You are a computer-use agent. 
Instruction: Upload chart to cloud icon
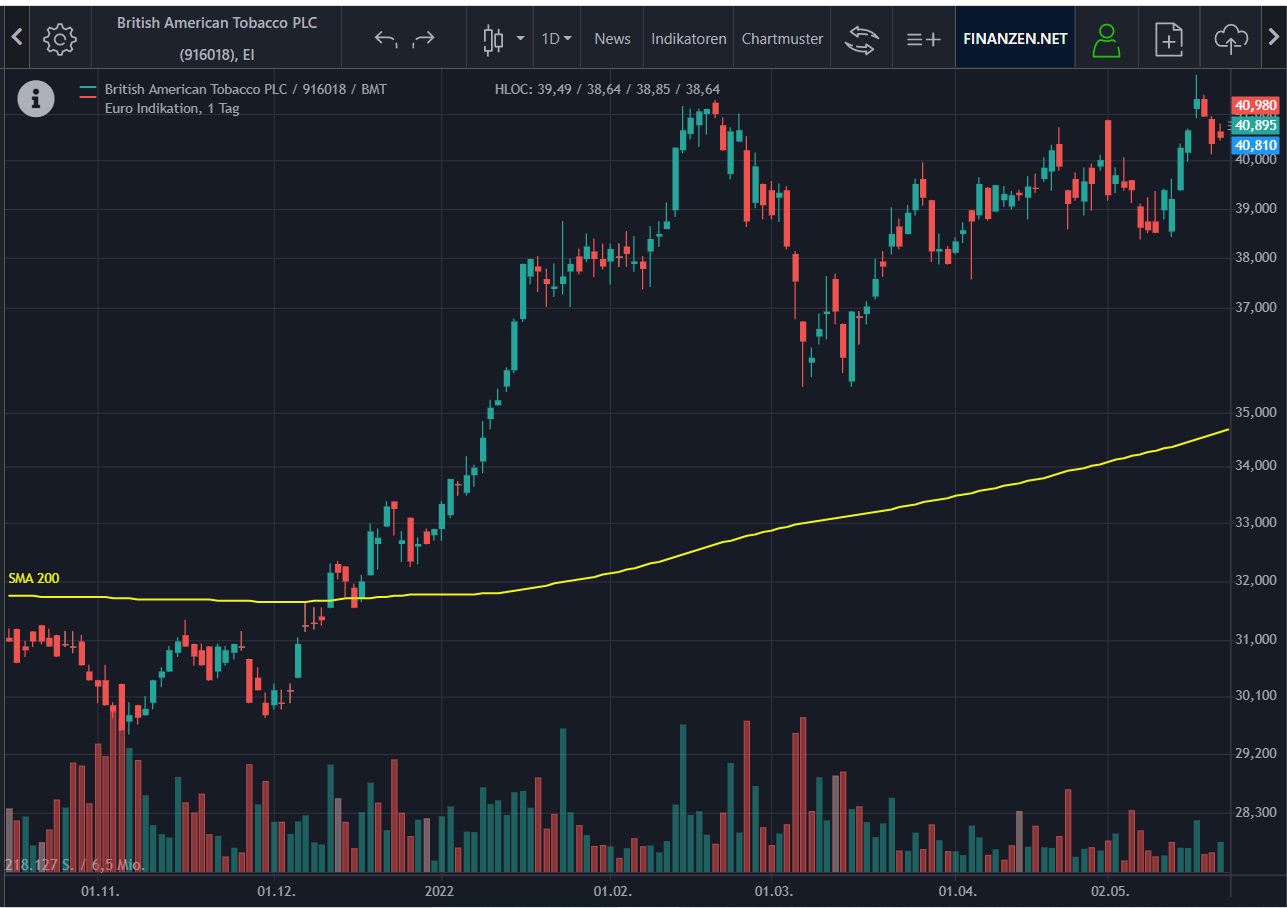tap(1231, 39)
